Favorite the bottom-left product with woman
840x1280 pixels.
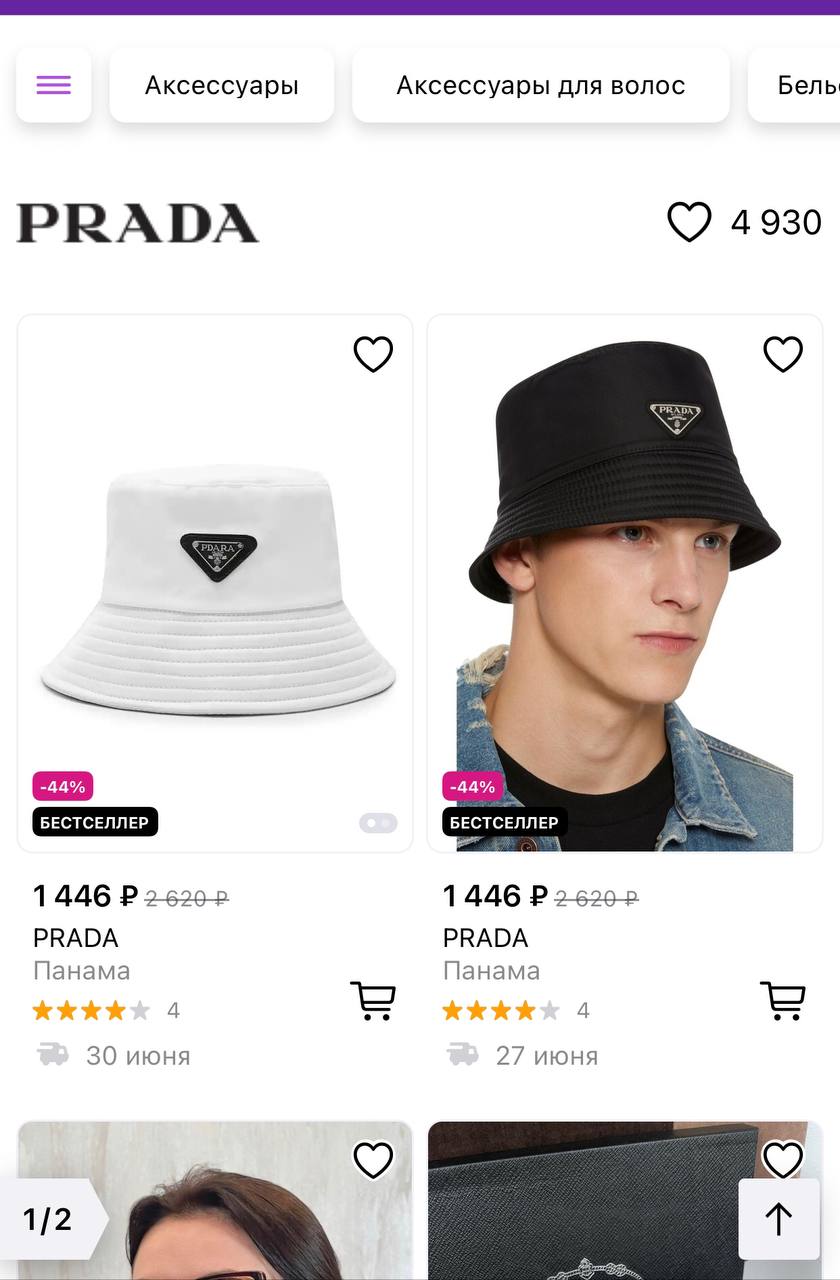(373, 1160)
